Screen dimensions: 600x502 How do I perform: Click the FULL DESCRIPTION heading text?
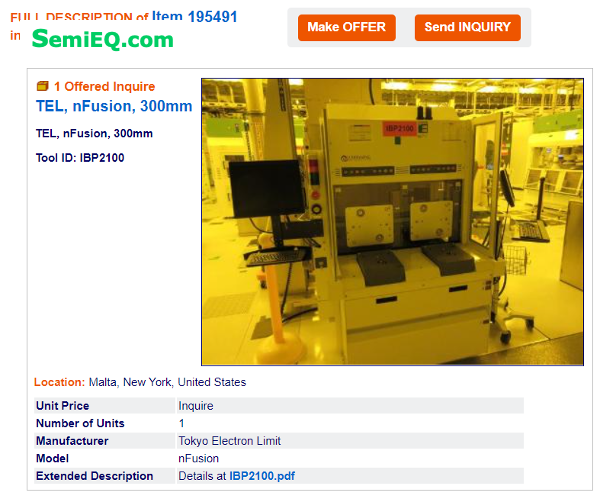tap(79, 17)
